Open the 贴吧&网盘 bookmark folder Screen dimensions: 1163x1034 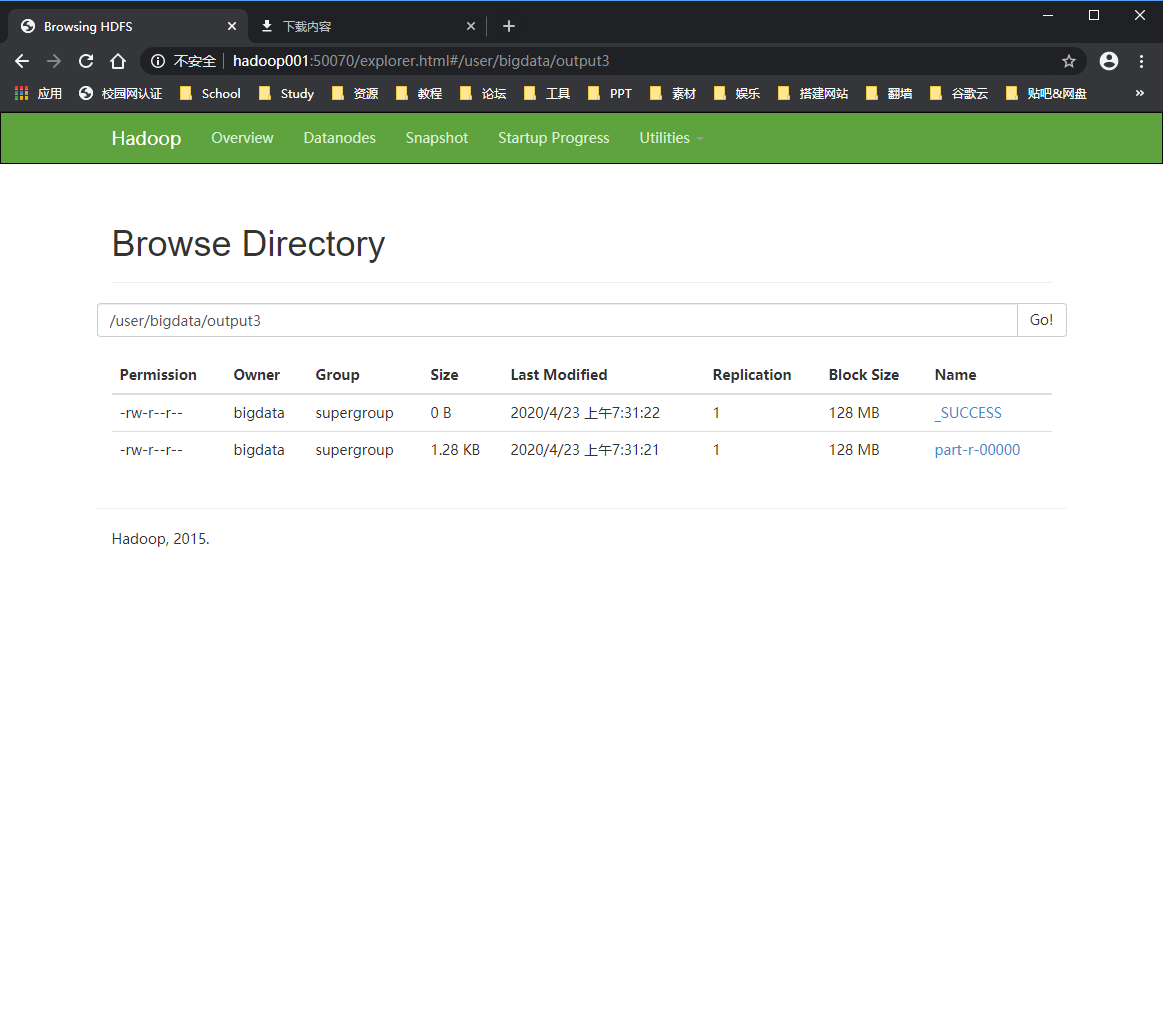click(1047, 93)
